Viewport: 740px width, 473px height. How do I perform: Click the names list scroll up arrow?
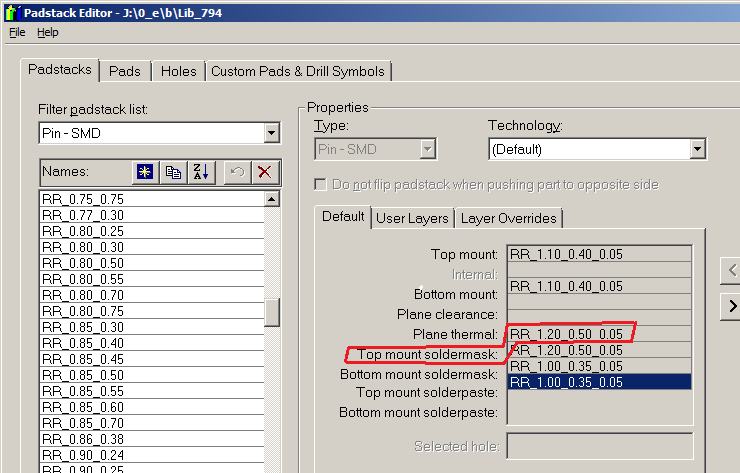tap(272, 199)
